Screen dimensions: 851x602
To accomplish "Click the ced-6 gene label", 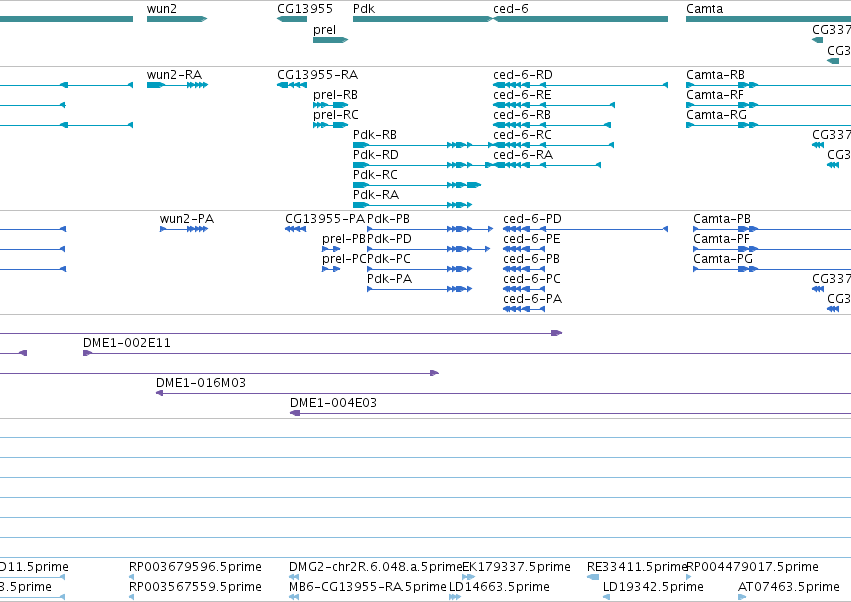I will point(511,9).
